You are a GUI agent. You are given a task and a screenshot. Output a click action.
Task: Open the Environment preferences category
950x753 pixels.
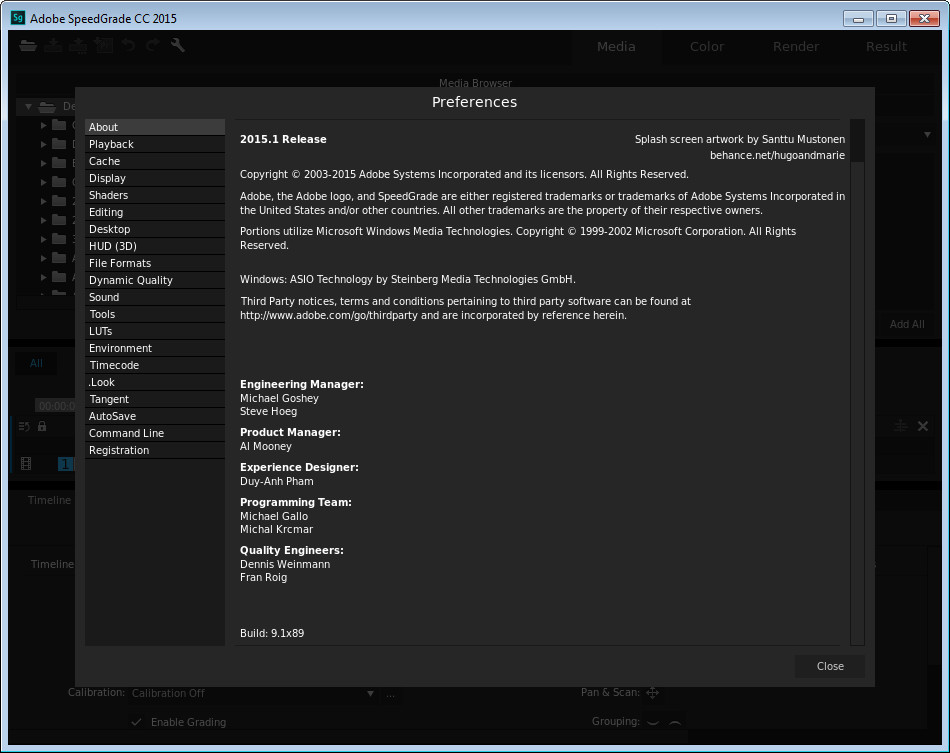154,348
